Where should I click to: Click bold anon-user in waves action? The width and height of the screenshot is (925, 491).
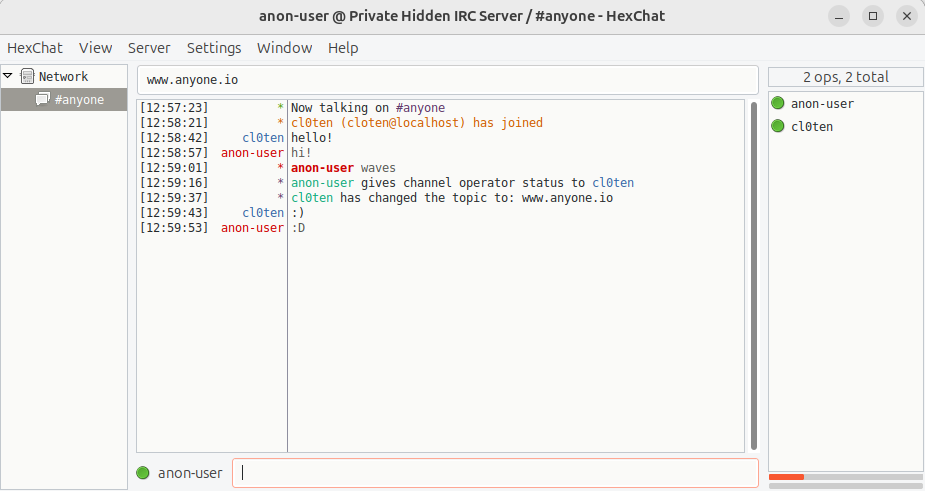tap(322, 168)
